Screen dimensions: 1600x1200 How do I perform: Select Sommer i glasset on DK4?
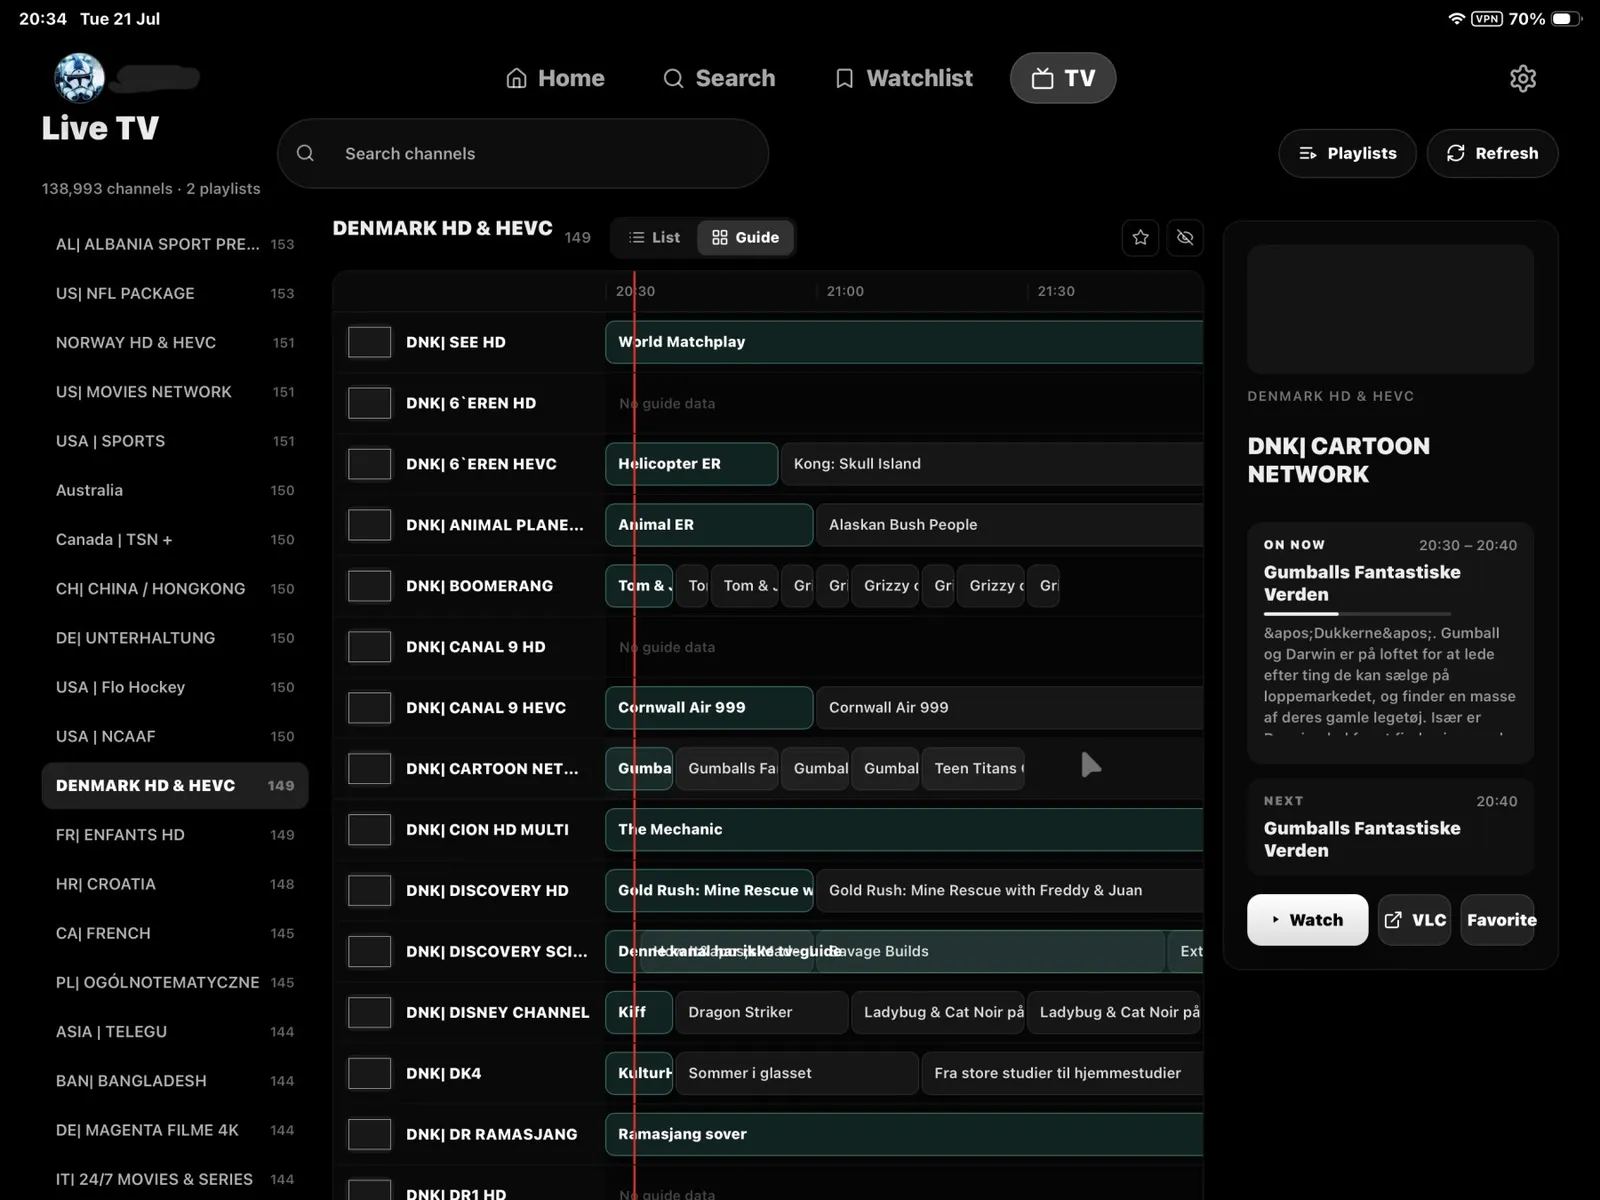(x=797, y=1073)
